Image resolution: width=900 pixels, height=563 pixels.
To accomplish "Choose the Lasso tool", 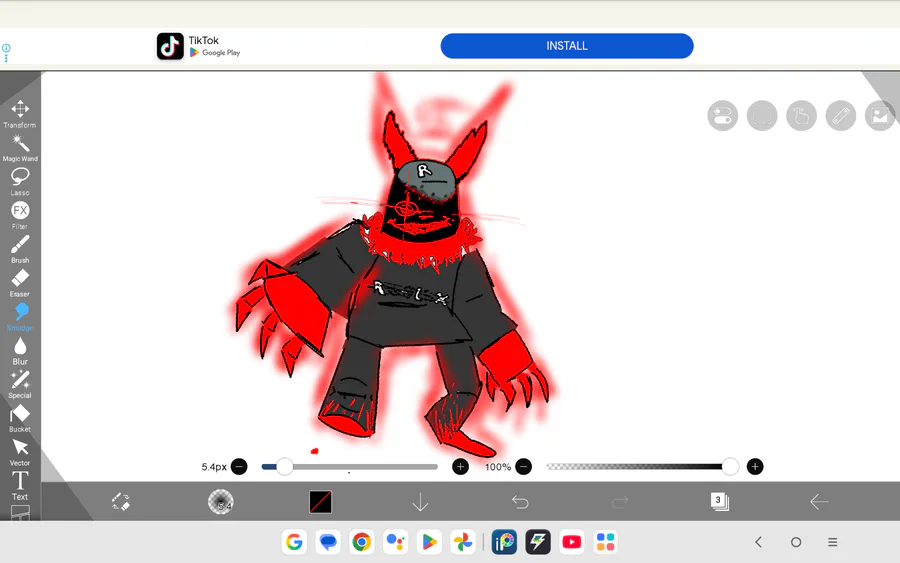I will coord(20,181).
